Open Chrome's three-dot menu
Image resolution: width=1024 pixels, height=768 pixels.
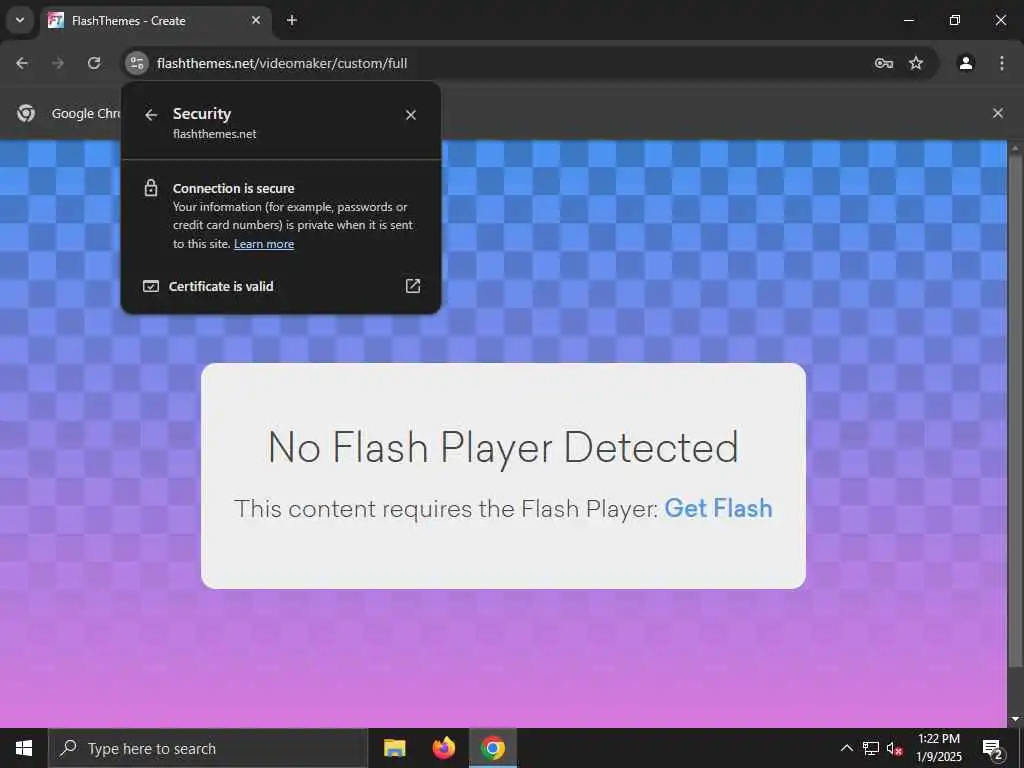[1001, 63]
